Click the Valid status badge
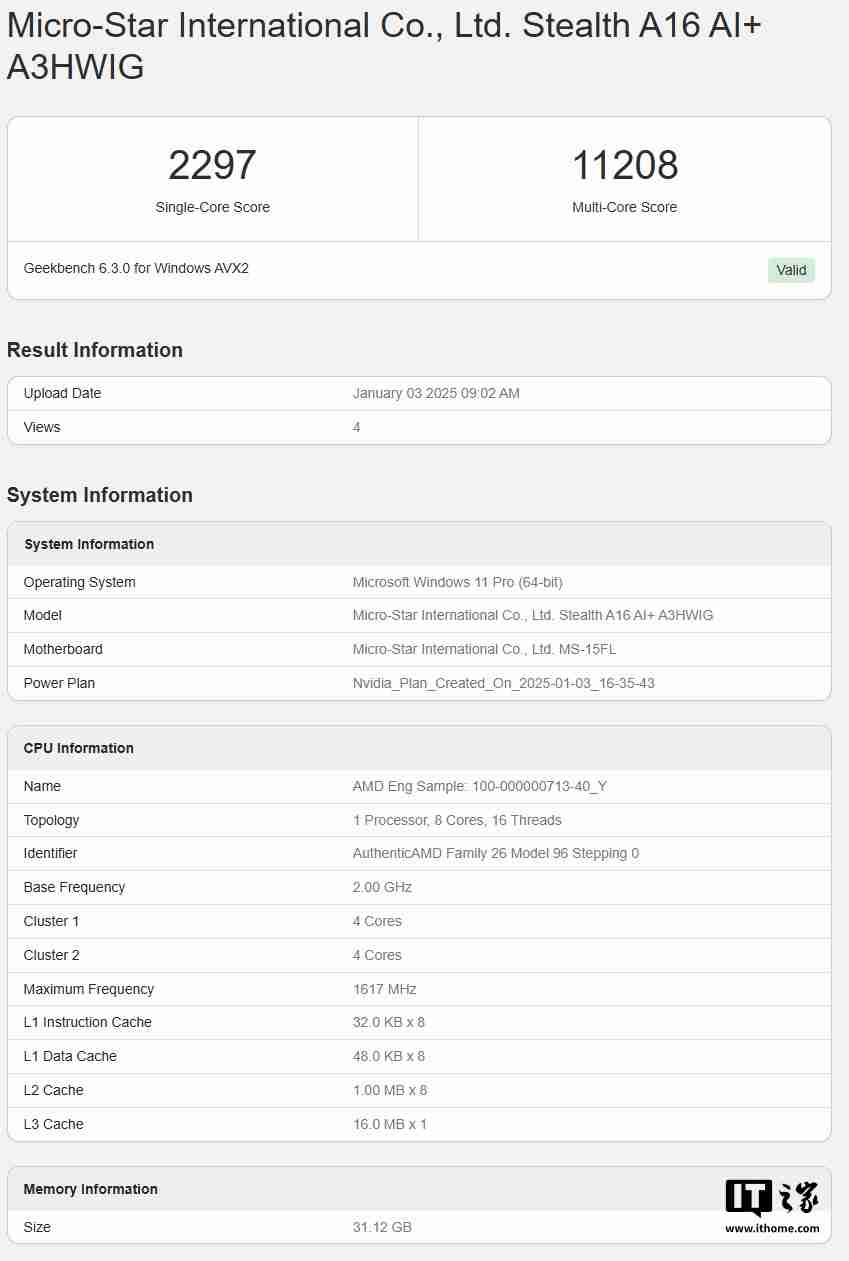 click(790, 270)
